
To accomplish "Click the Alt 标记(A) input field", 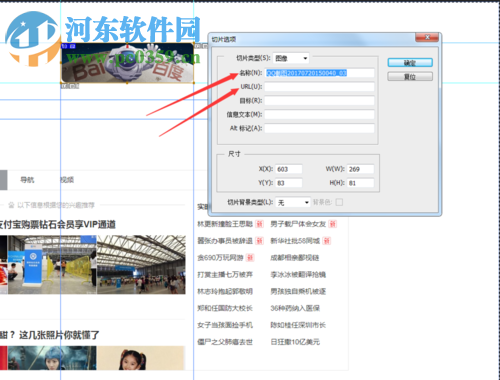I will pos(319,128).
